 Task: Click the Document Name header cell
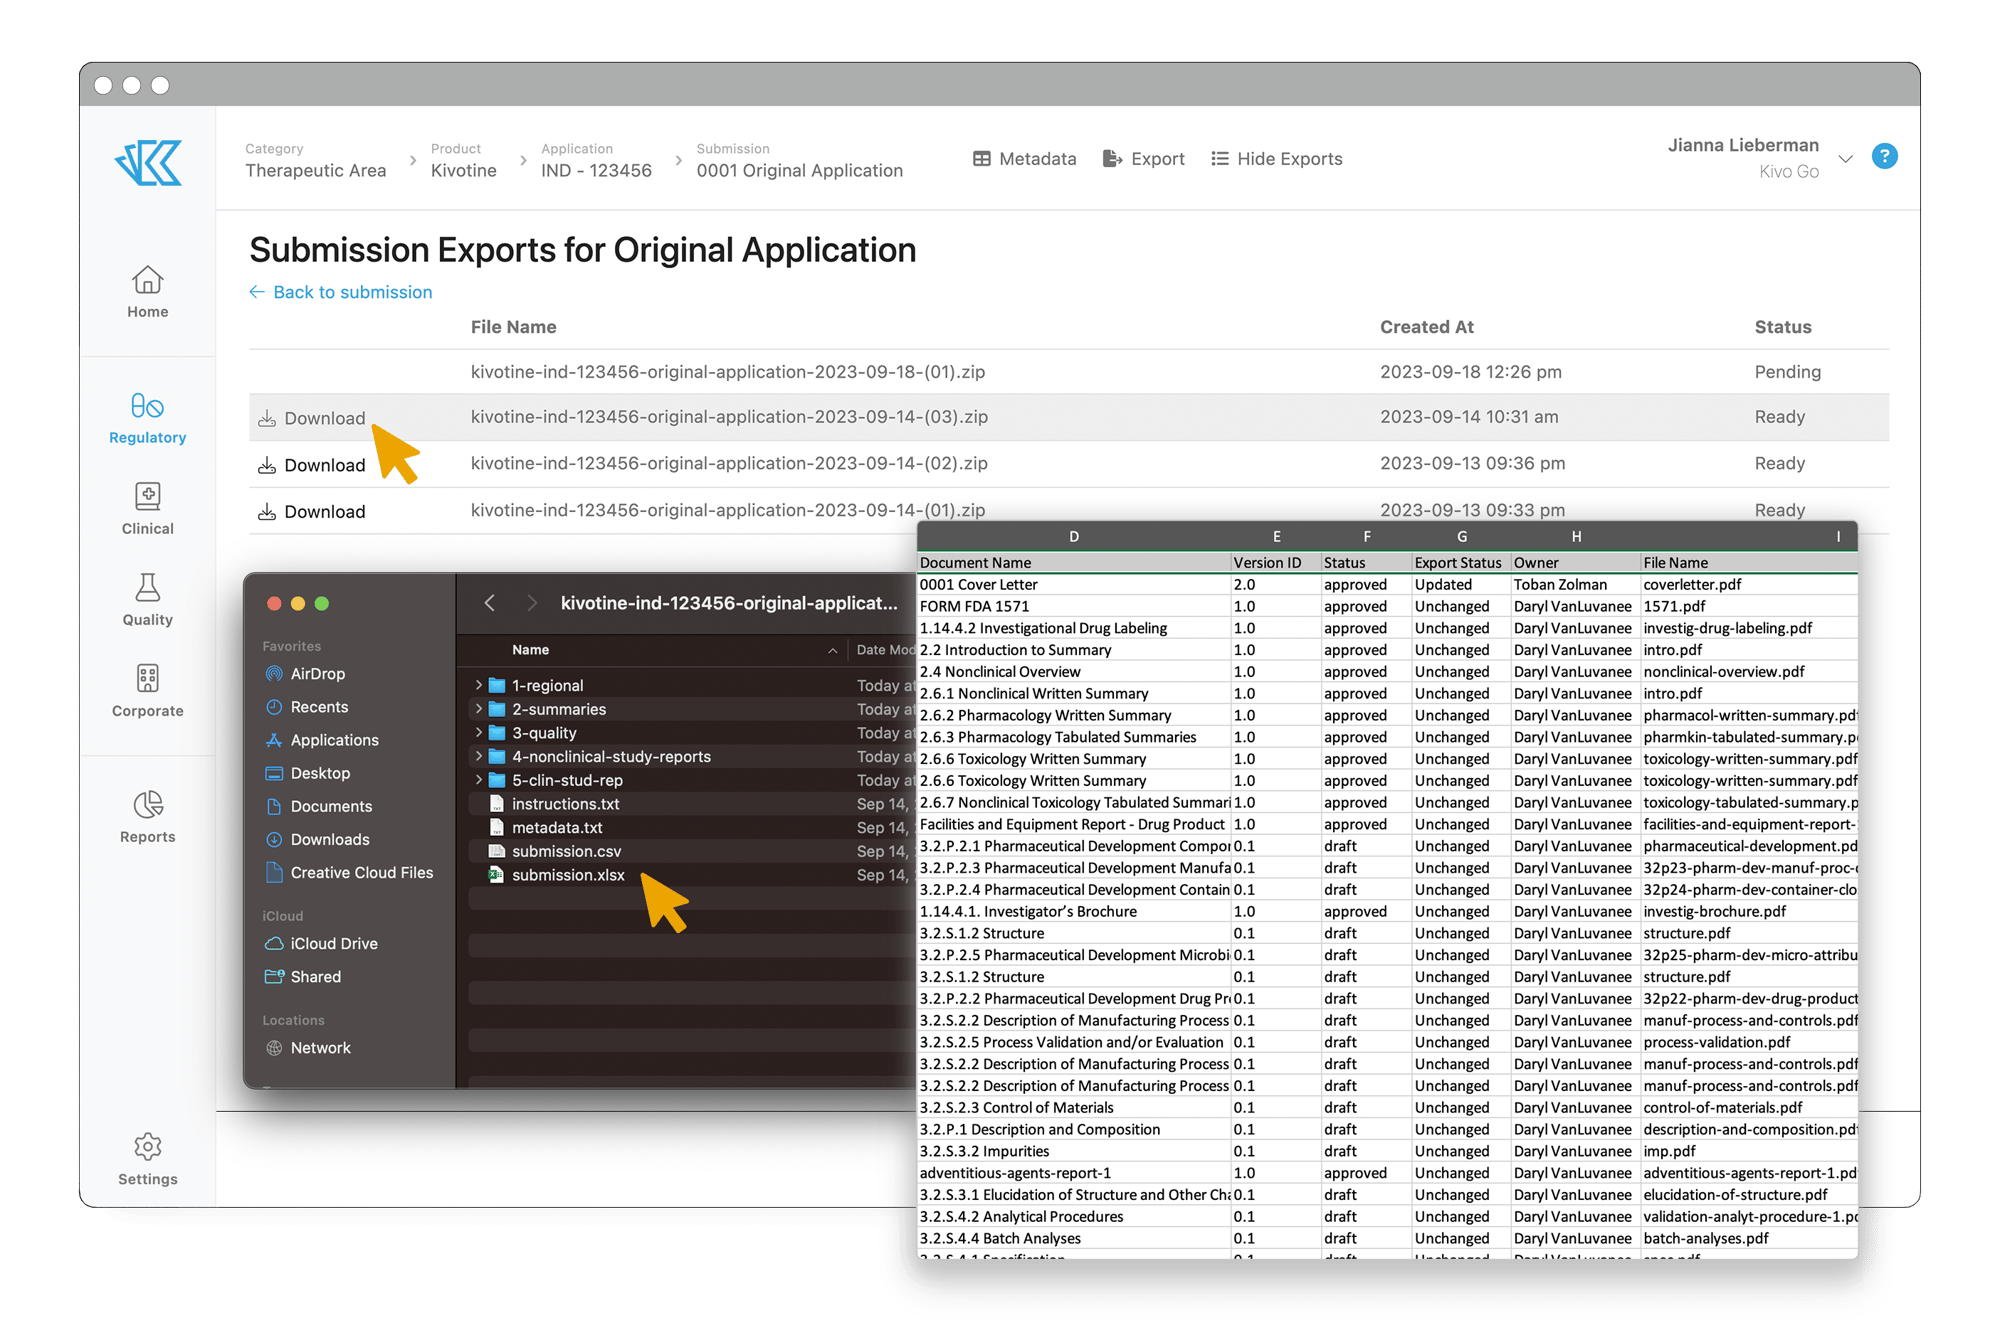(1074, 563)
